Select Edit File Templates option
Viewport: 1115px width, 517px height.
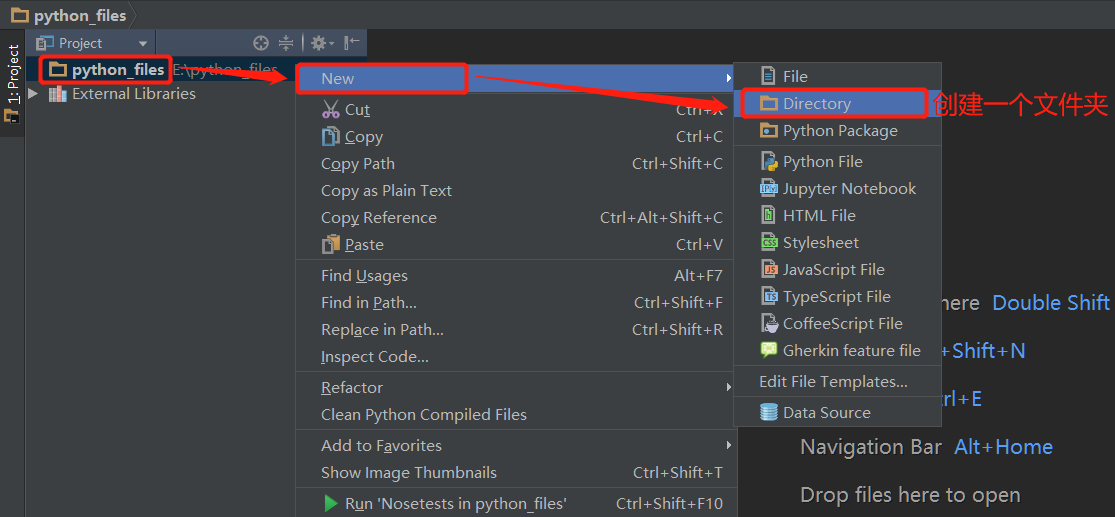pos(833,381)
